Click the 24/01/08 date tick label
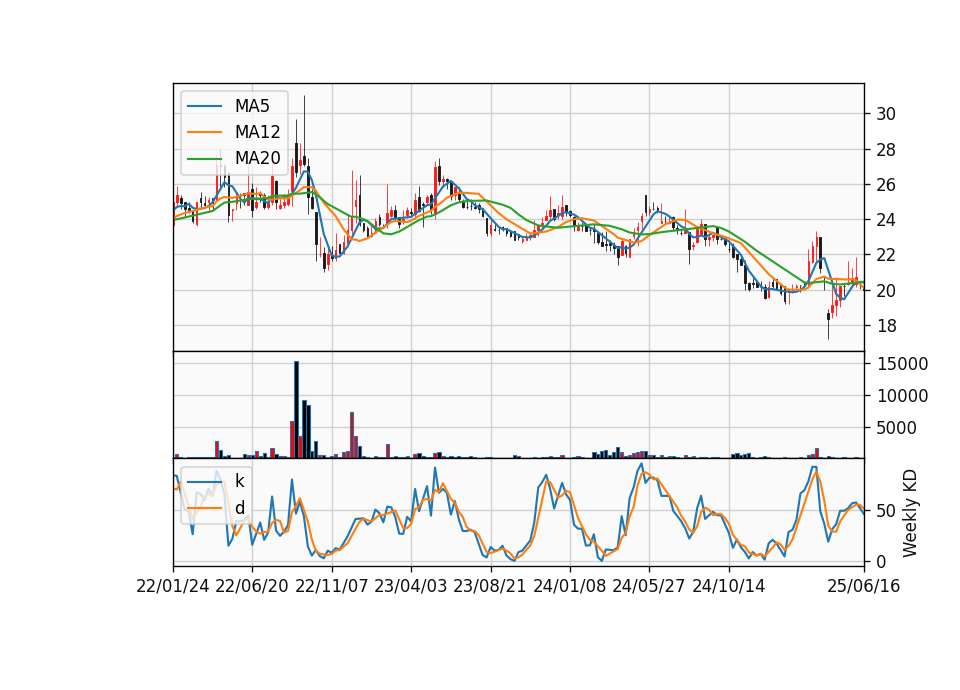Image resolution: width=960 pixels, height=690 pixels. (569, 587)
